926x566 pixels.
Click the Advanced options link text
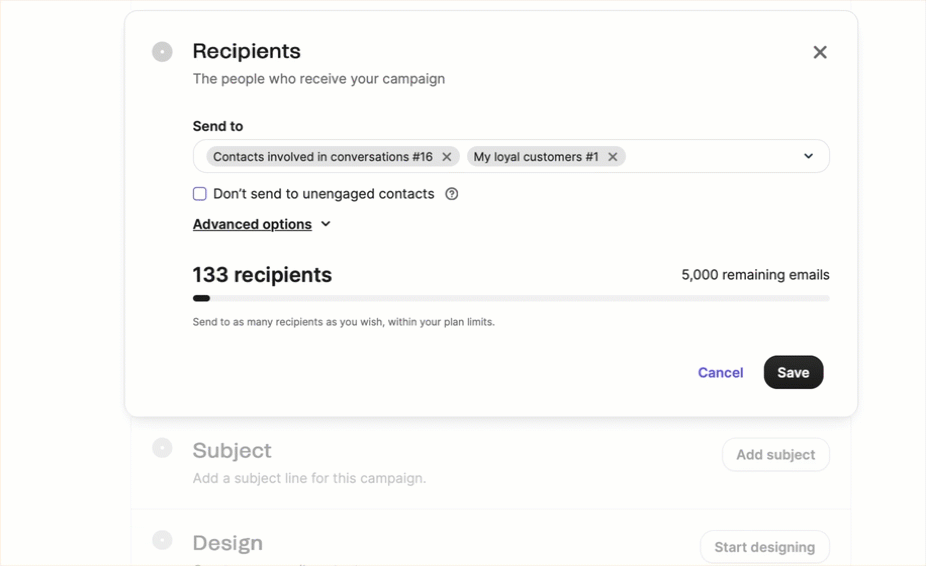[252, 225]
